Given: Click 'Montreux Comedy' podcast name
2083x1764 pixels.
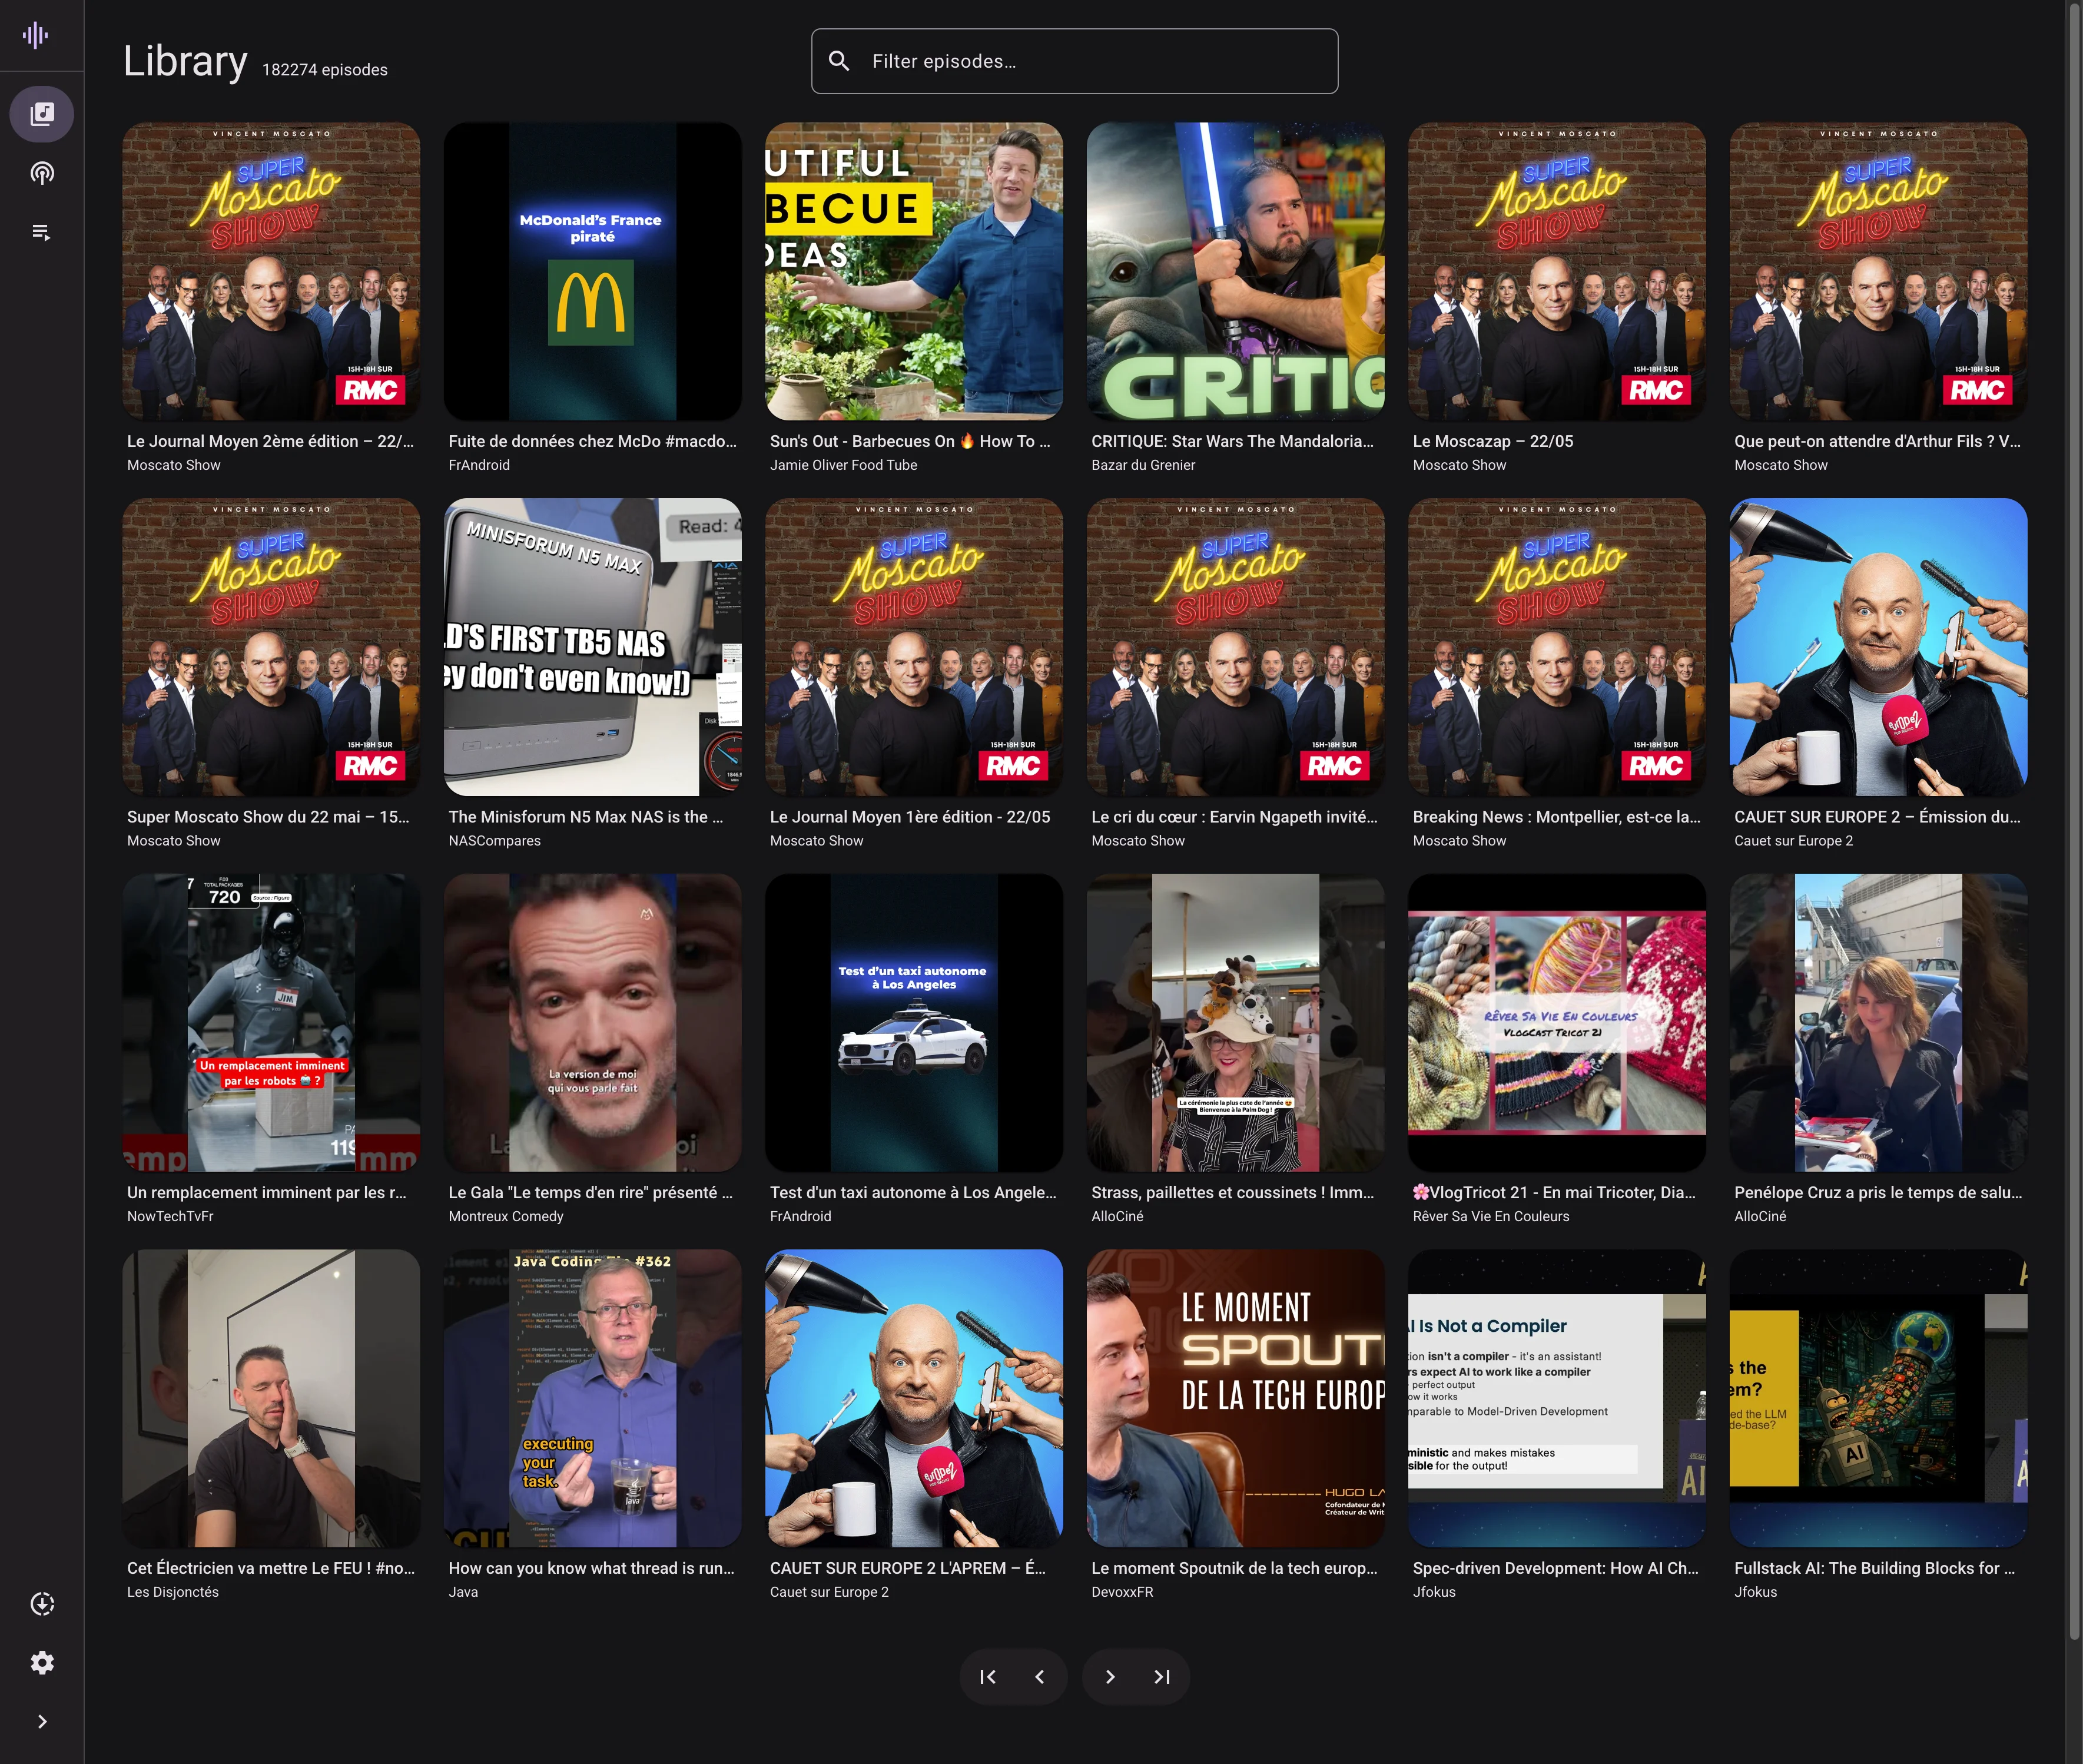Looking at the screenshot, I should (x=506, y=1217).
